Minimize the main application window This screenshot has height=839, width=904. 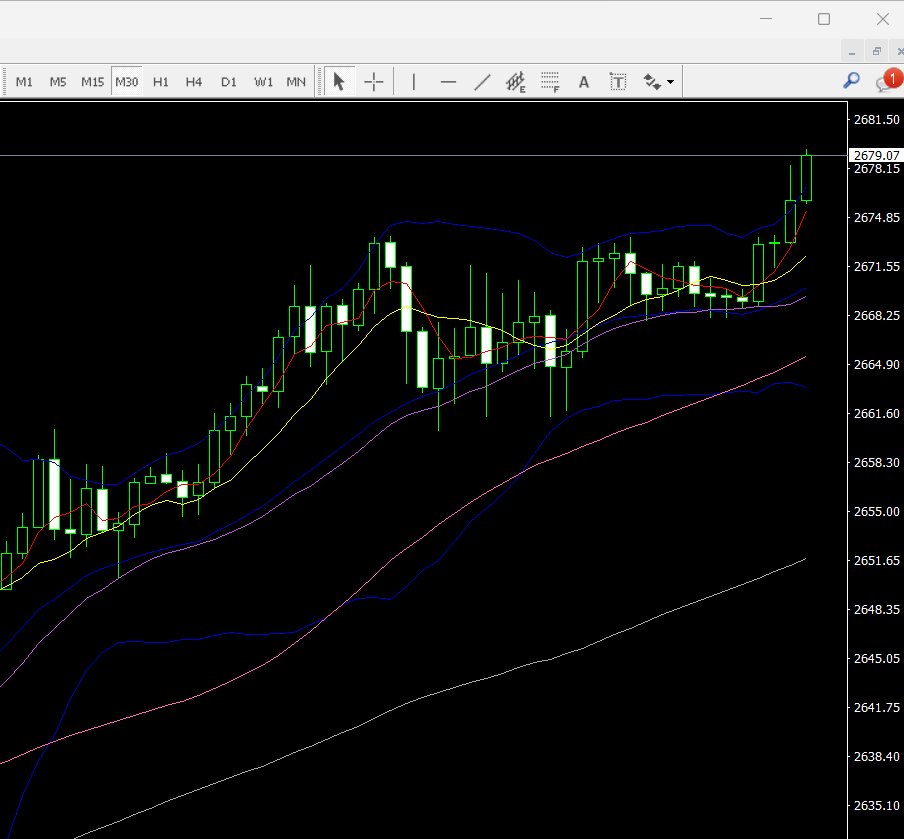click(766, 19)
